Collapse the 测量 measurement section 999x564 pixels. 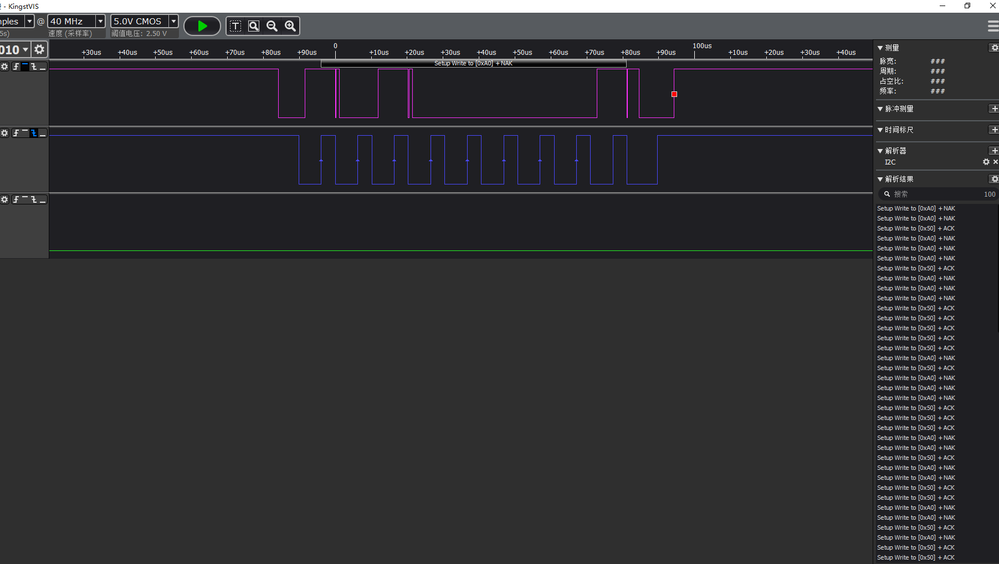[880, 48]
